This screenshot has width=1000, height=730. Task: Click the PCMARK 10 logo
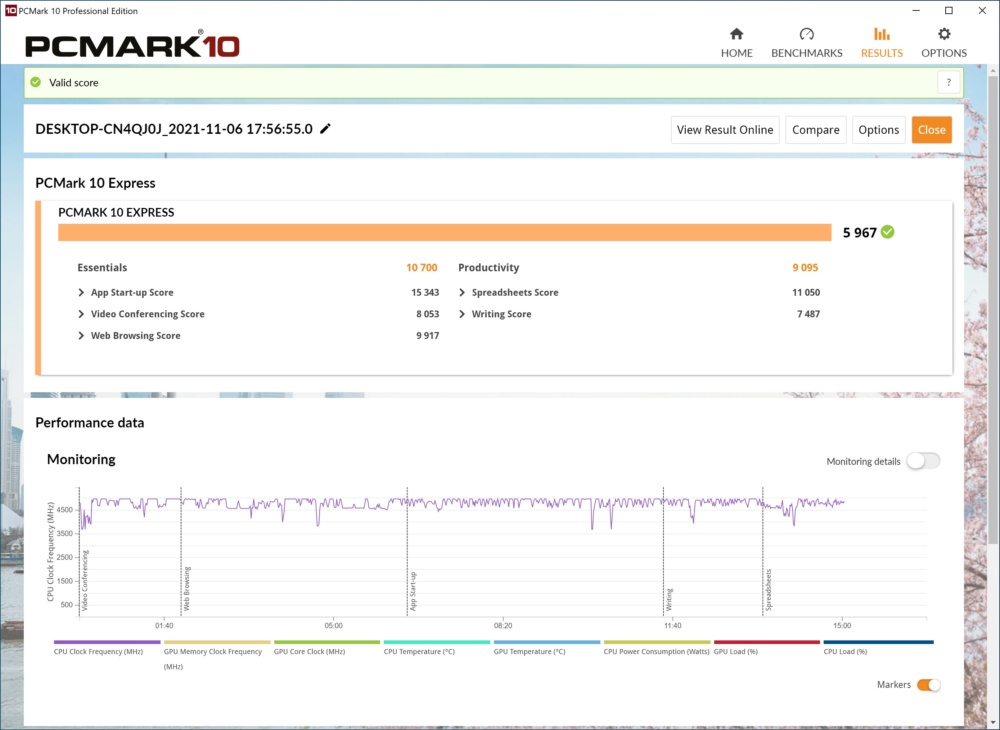[132, 45]
